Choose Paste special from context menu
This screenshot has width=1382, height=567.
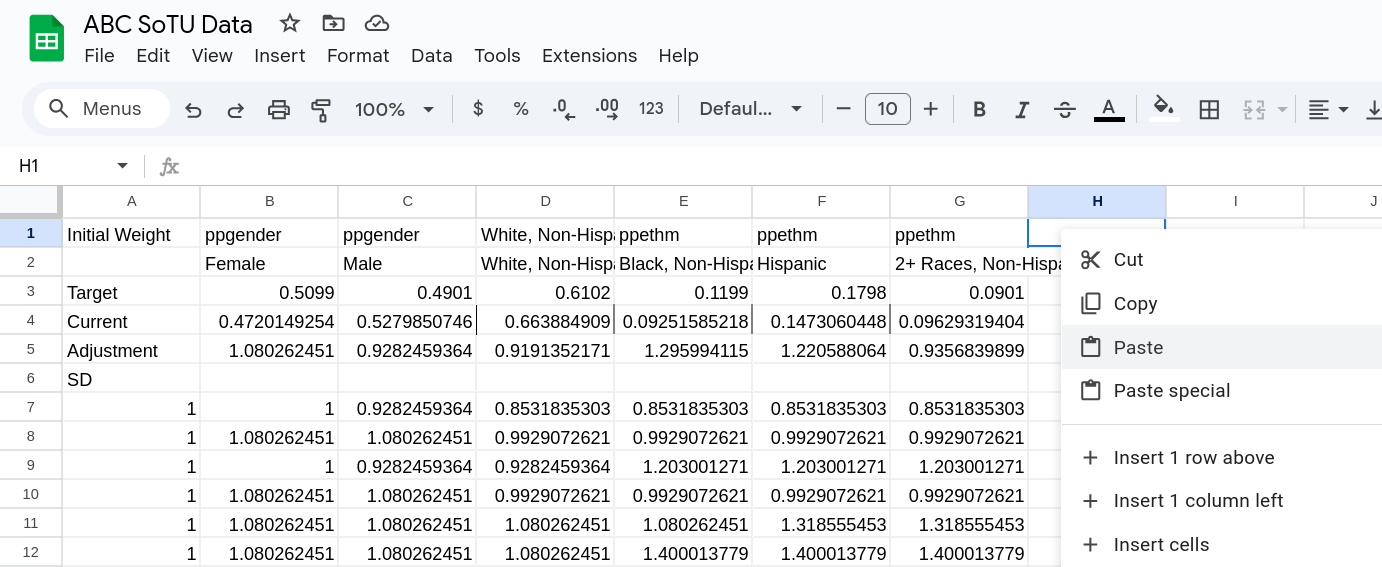pyautogui.click(x=1171, y=391)
